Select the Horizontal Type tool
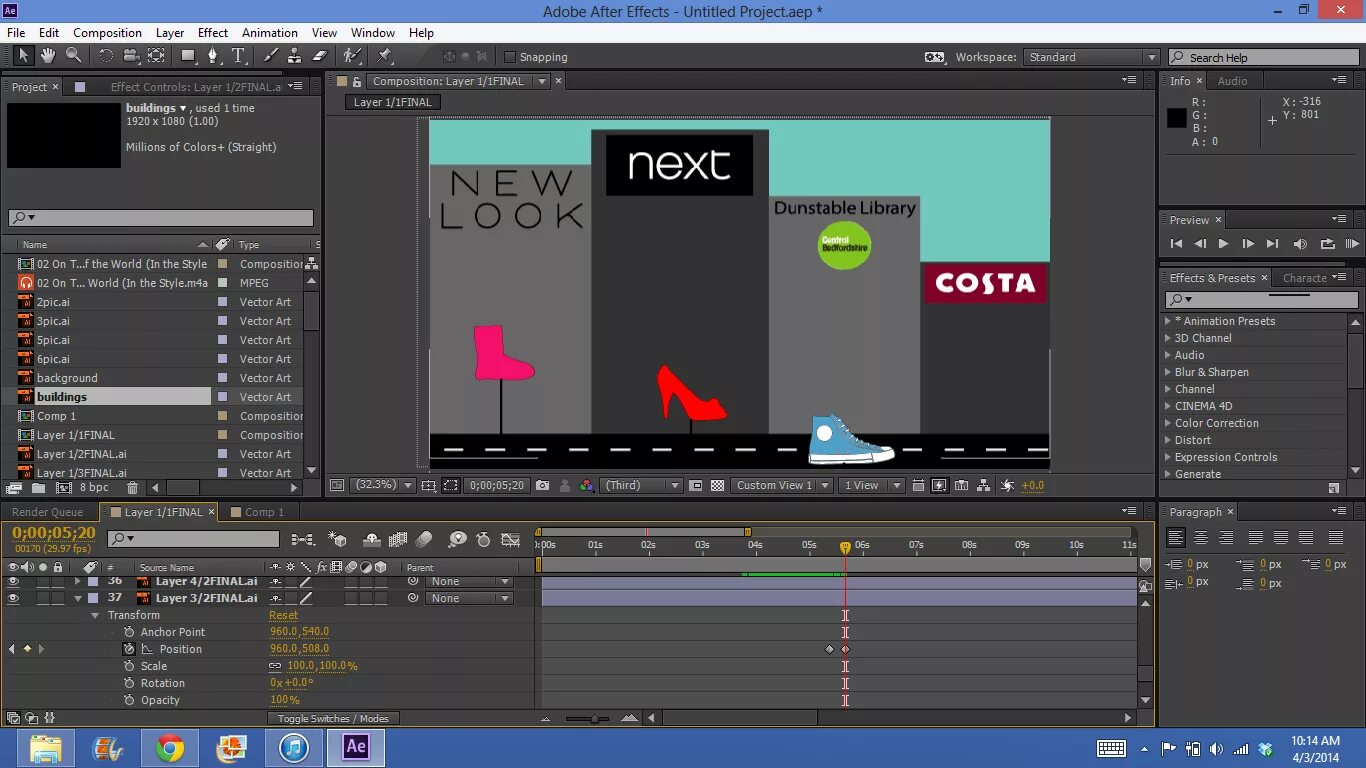The height and width of the screenshot is (768, 1366). [x=239, y=56]
